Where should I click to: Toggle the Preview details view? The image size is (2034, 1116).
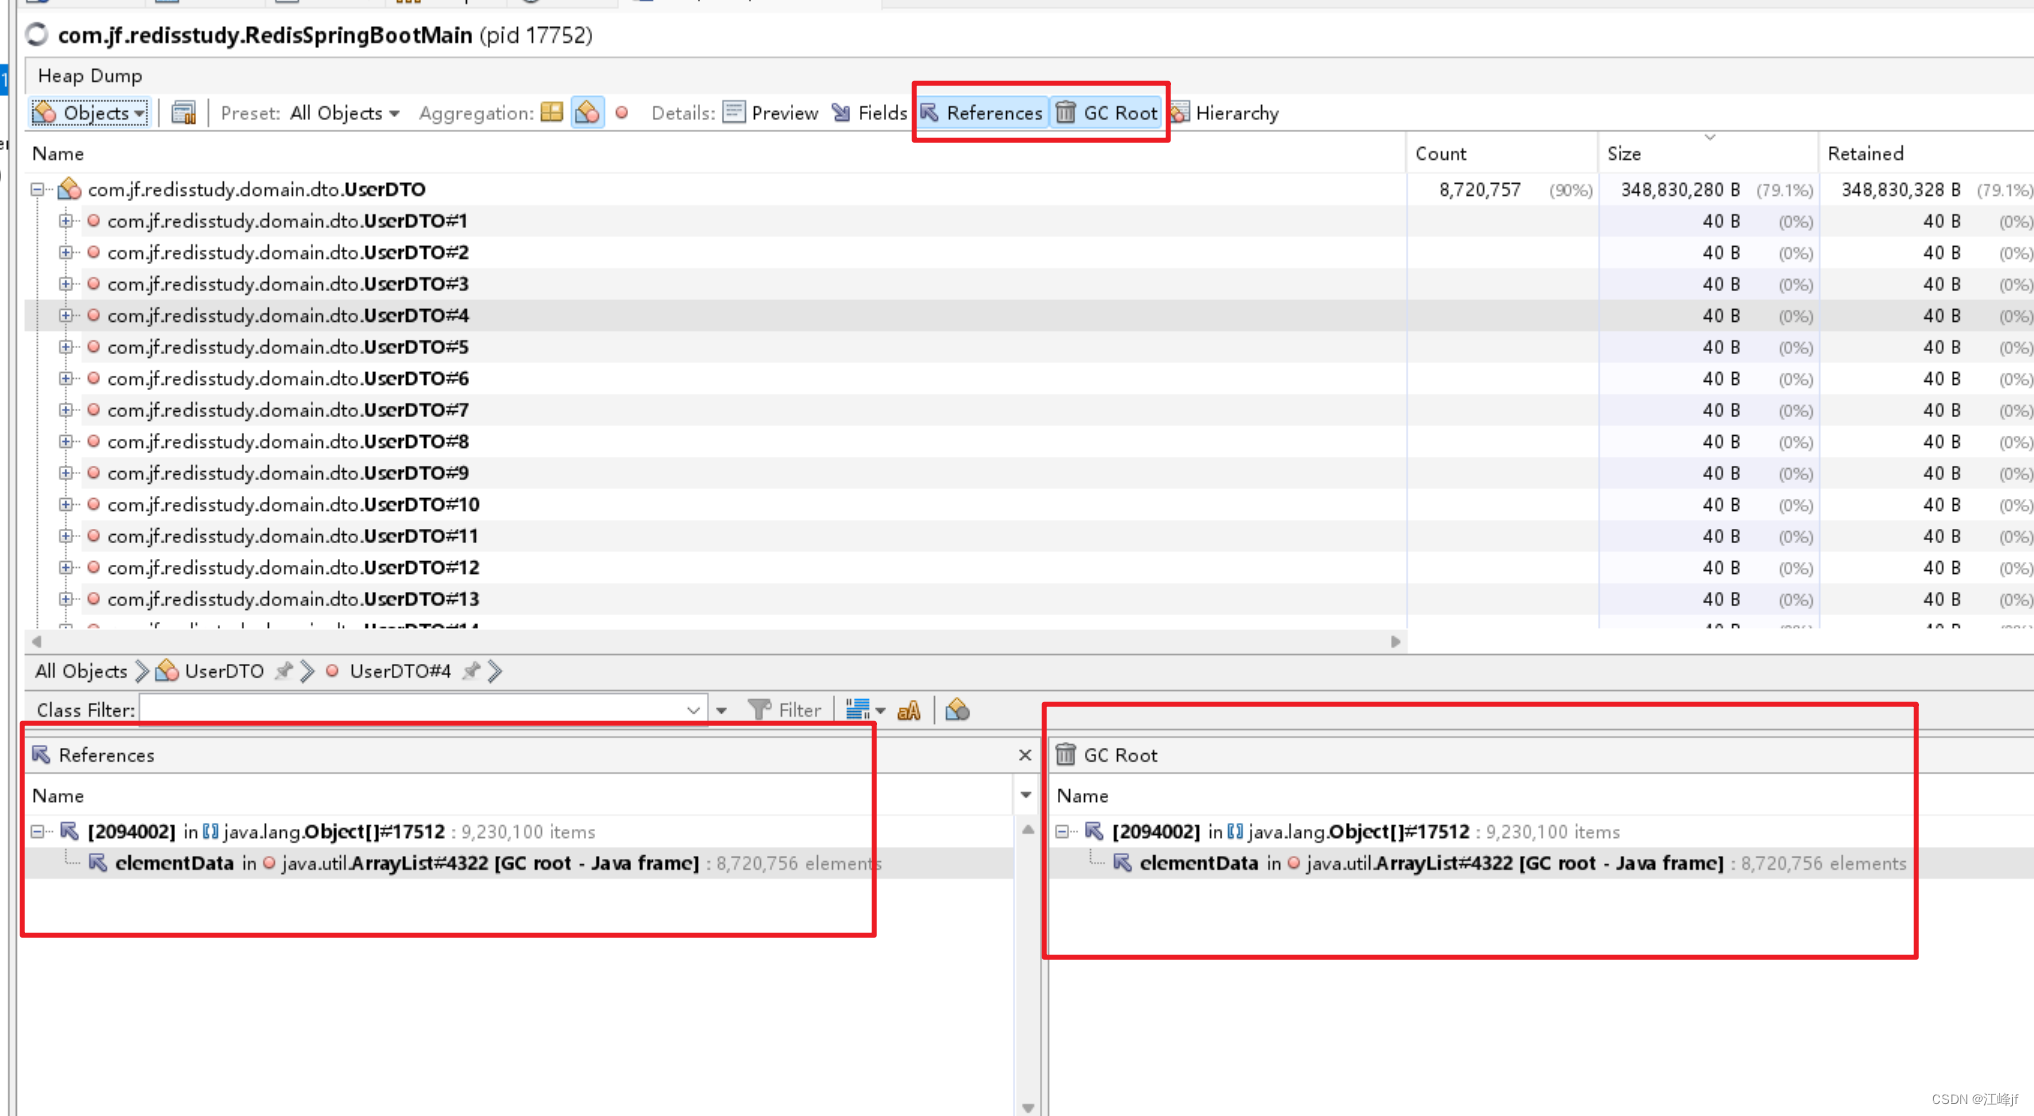coord(771,113)
